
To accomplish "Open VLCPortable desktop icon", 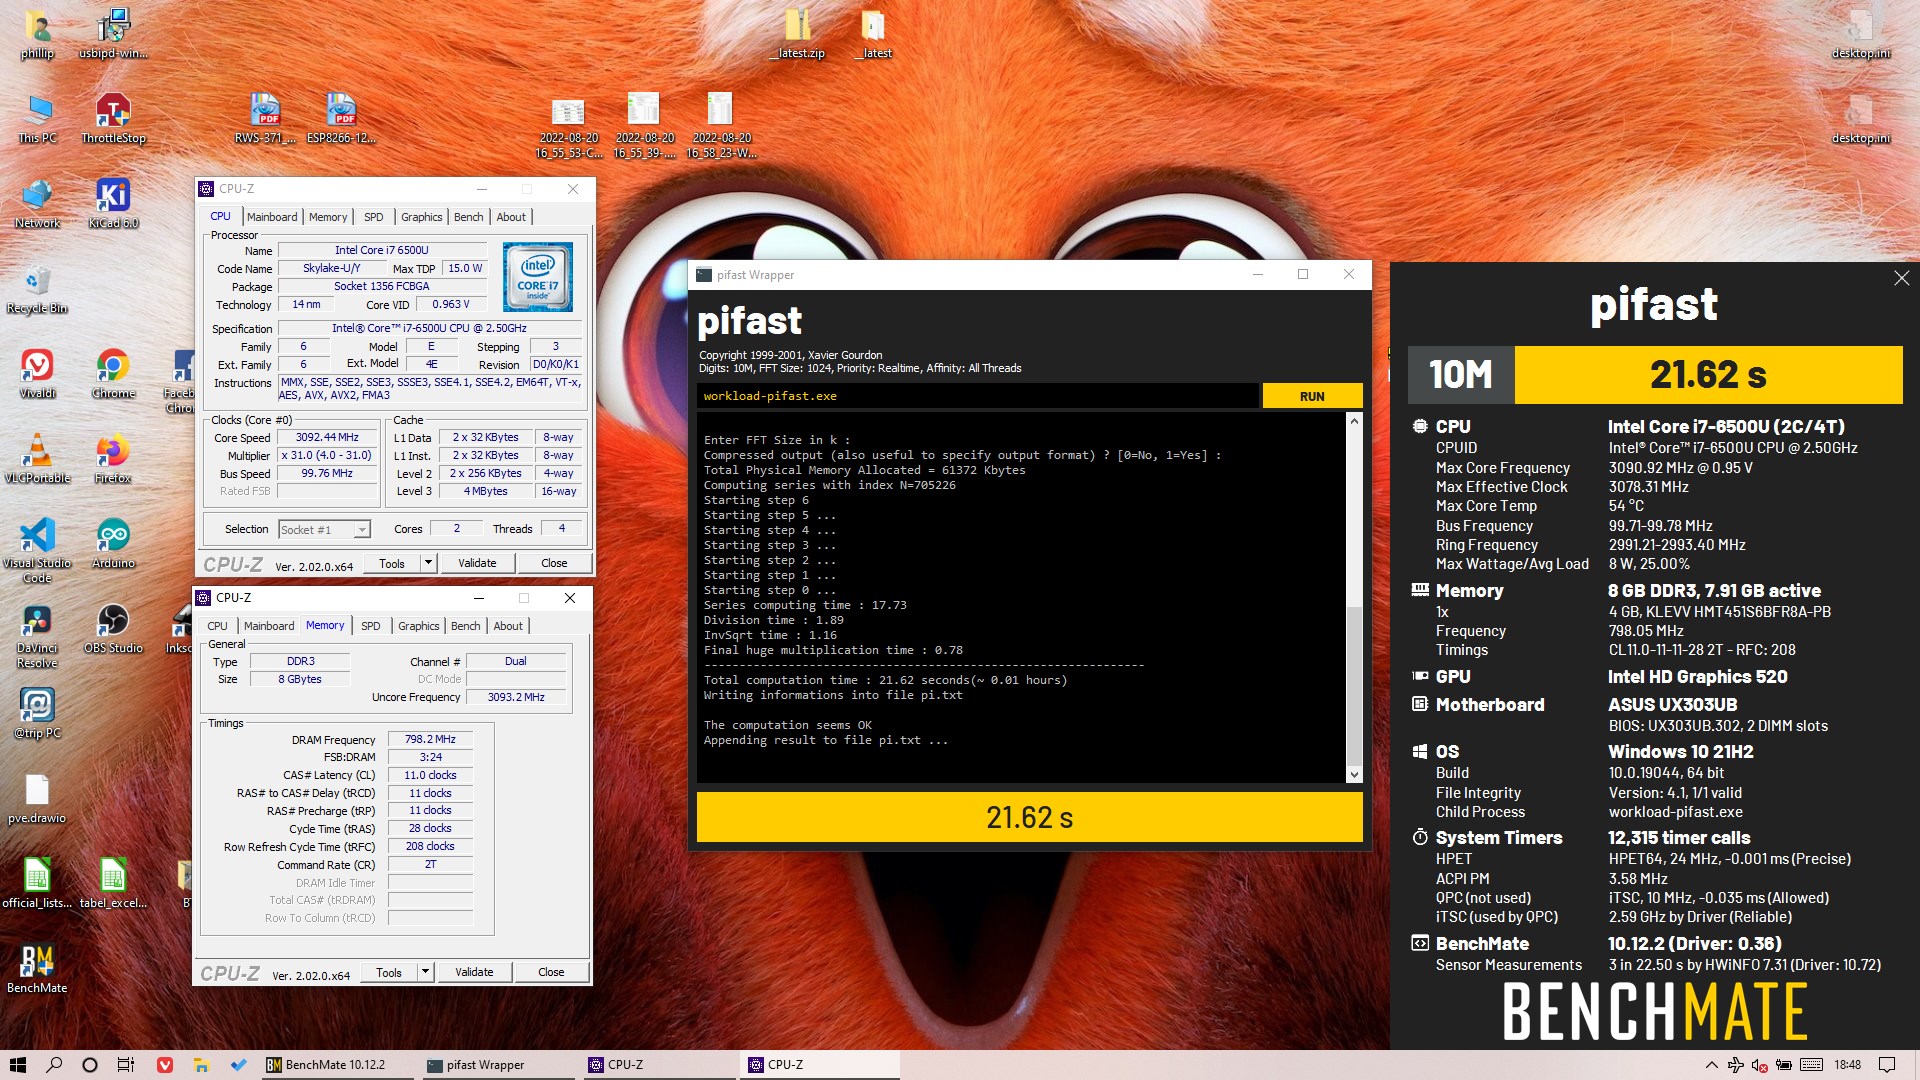I will (x=37, y=458).
